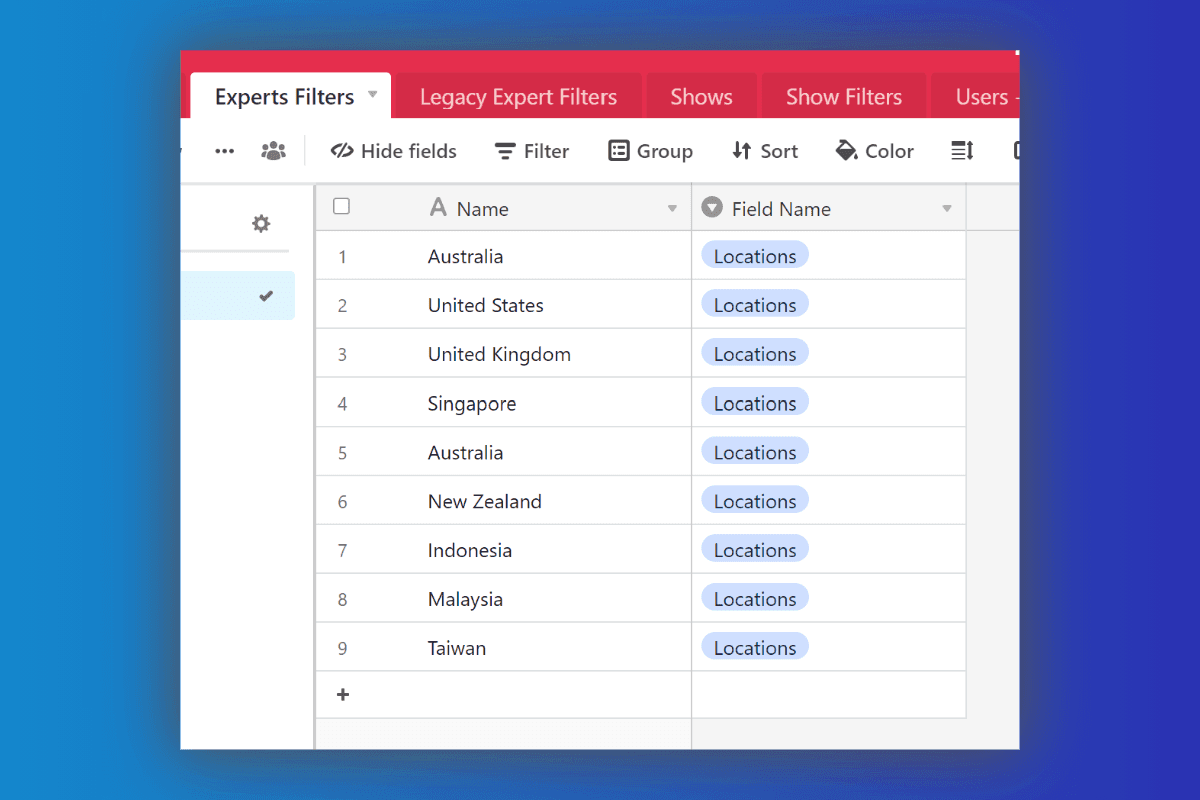The width and height of the screenshot is (1200, 800).
Task: Open the Sort toolbar option
Action: (765, 151)
